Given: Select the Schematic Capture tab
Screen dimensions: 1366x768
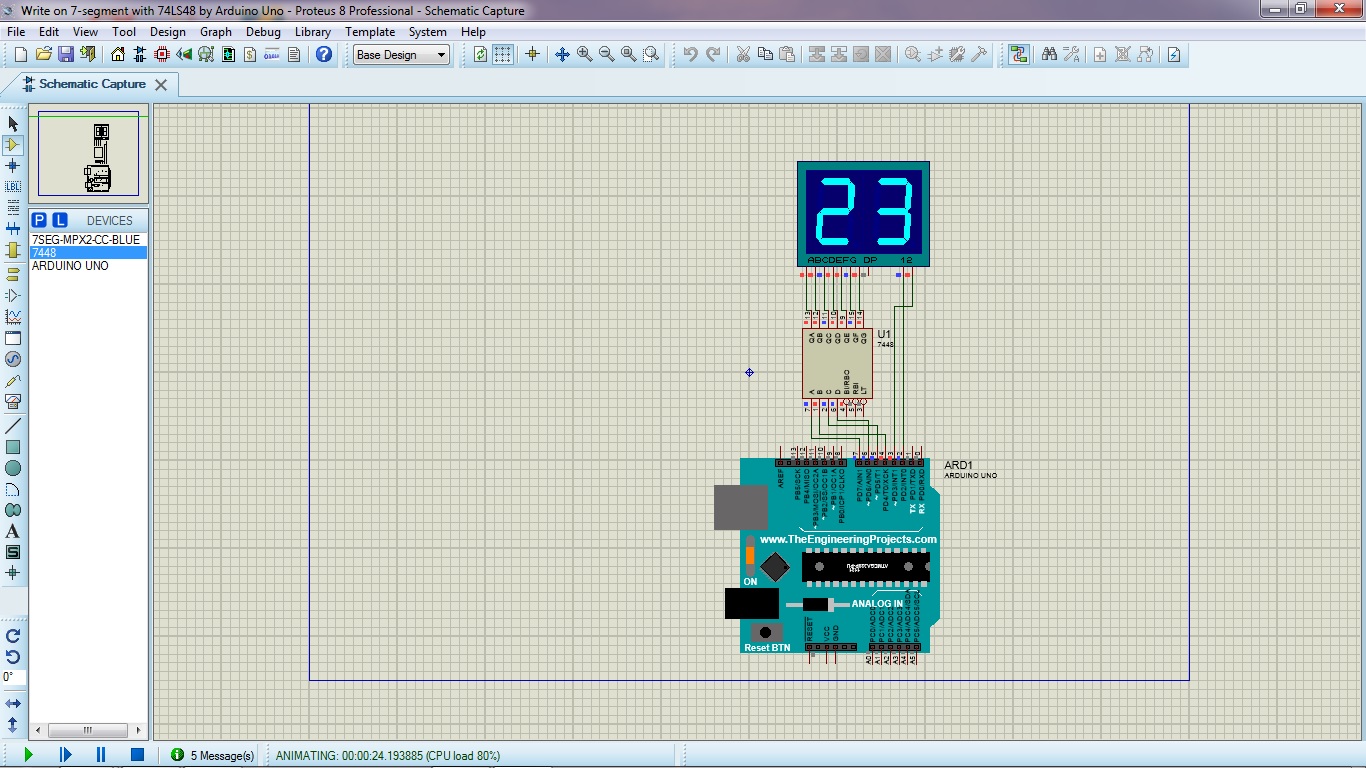Looking at the screenshot, I should click(90, 85).
